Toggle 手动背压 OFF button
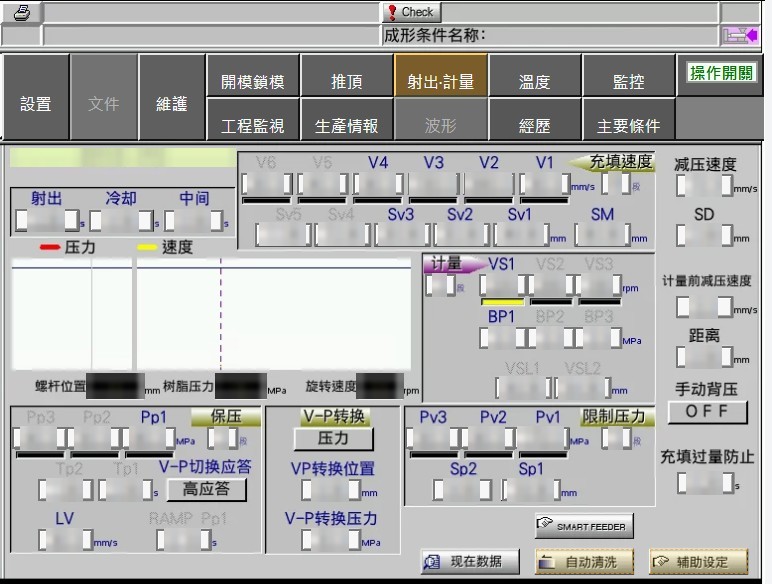 708,412
